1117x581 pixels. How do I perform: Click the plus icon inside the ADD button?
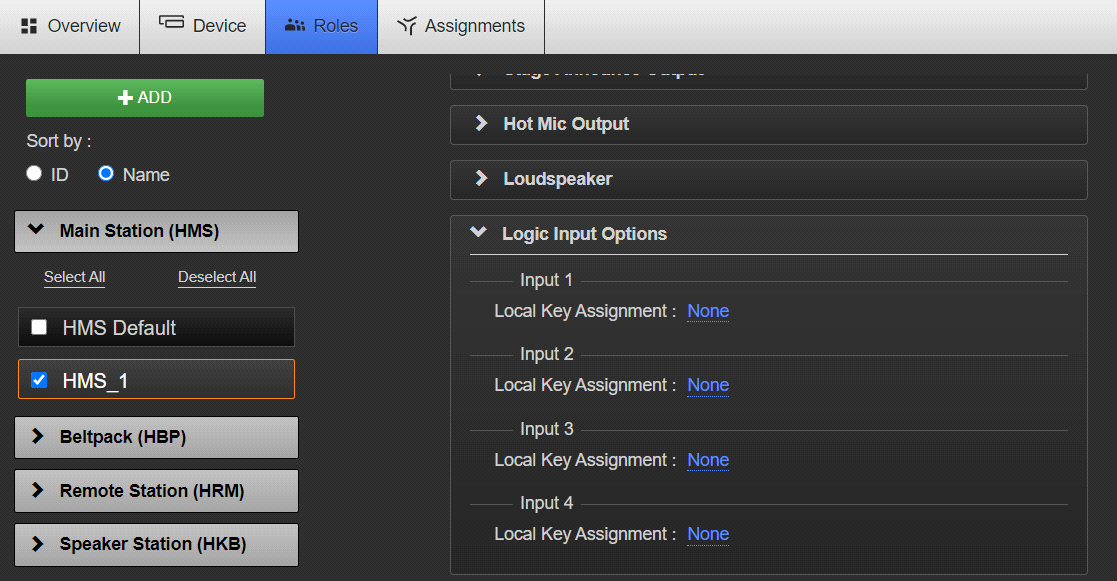coord(124,98)
